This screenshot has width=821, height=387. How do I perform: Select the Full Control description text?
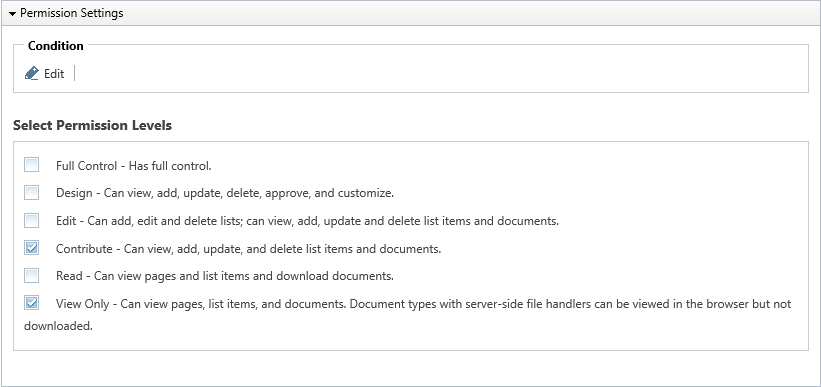coord(134,166)
